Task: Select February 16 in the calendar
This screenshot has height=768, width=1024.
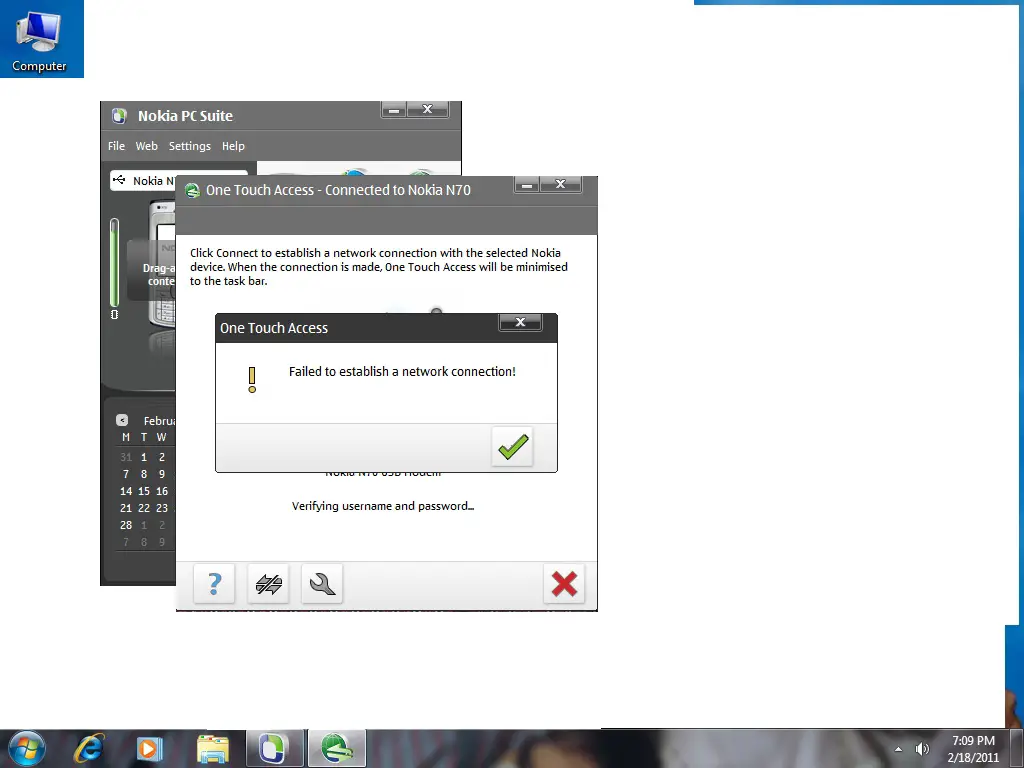Action: (x=162, y=491)
